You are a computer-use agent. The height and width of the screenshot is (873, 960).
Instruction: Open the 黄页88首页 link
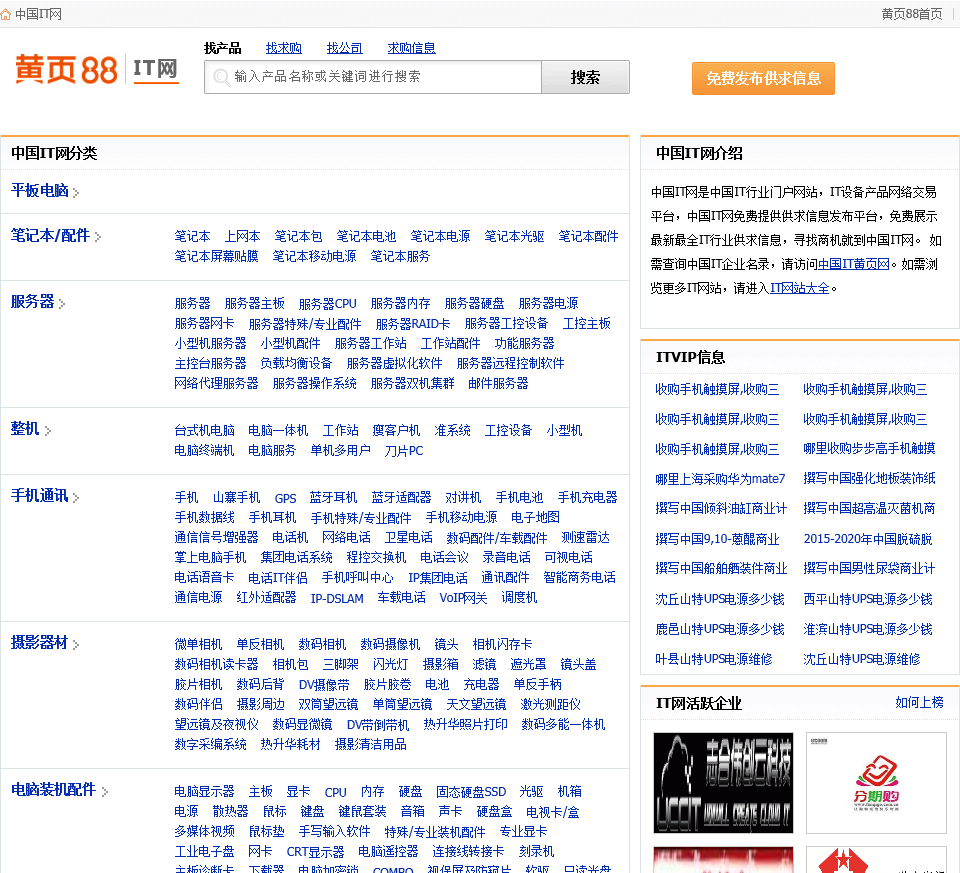[912, 14]
